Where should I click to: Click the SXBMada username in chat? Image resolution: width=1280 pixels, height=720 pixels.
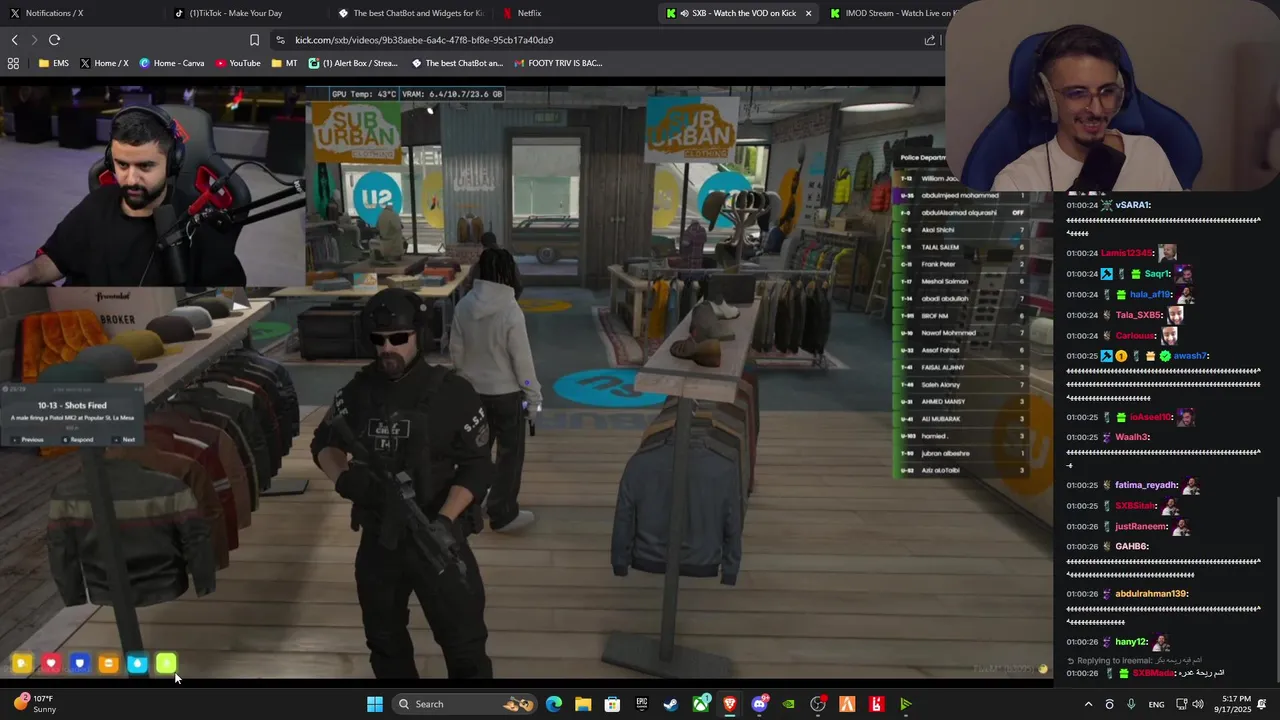tap(1152, 673)
